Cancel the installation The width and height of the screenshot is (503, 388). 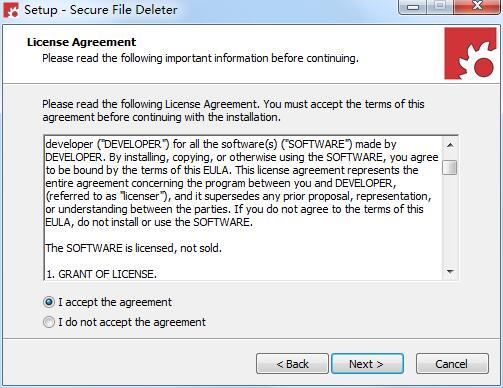(x=452, y=364)
